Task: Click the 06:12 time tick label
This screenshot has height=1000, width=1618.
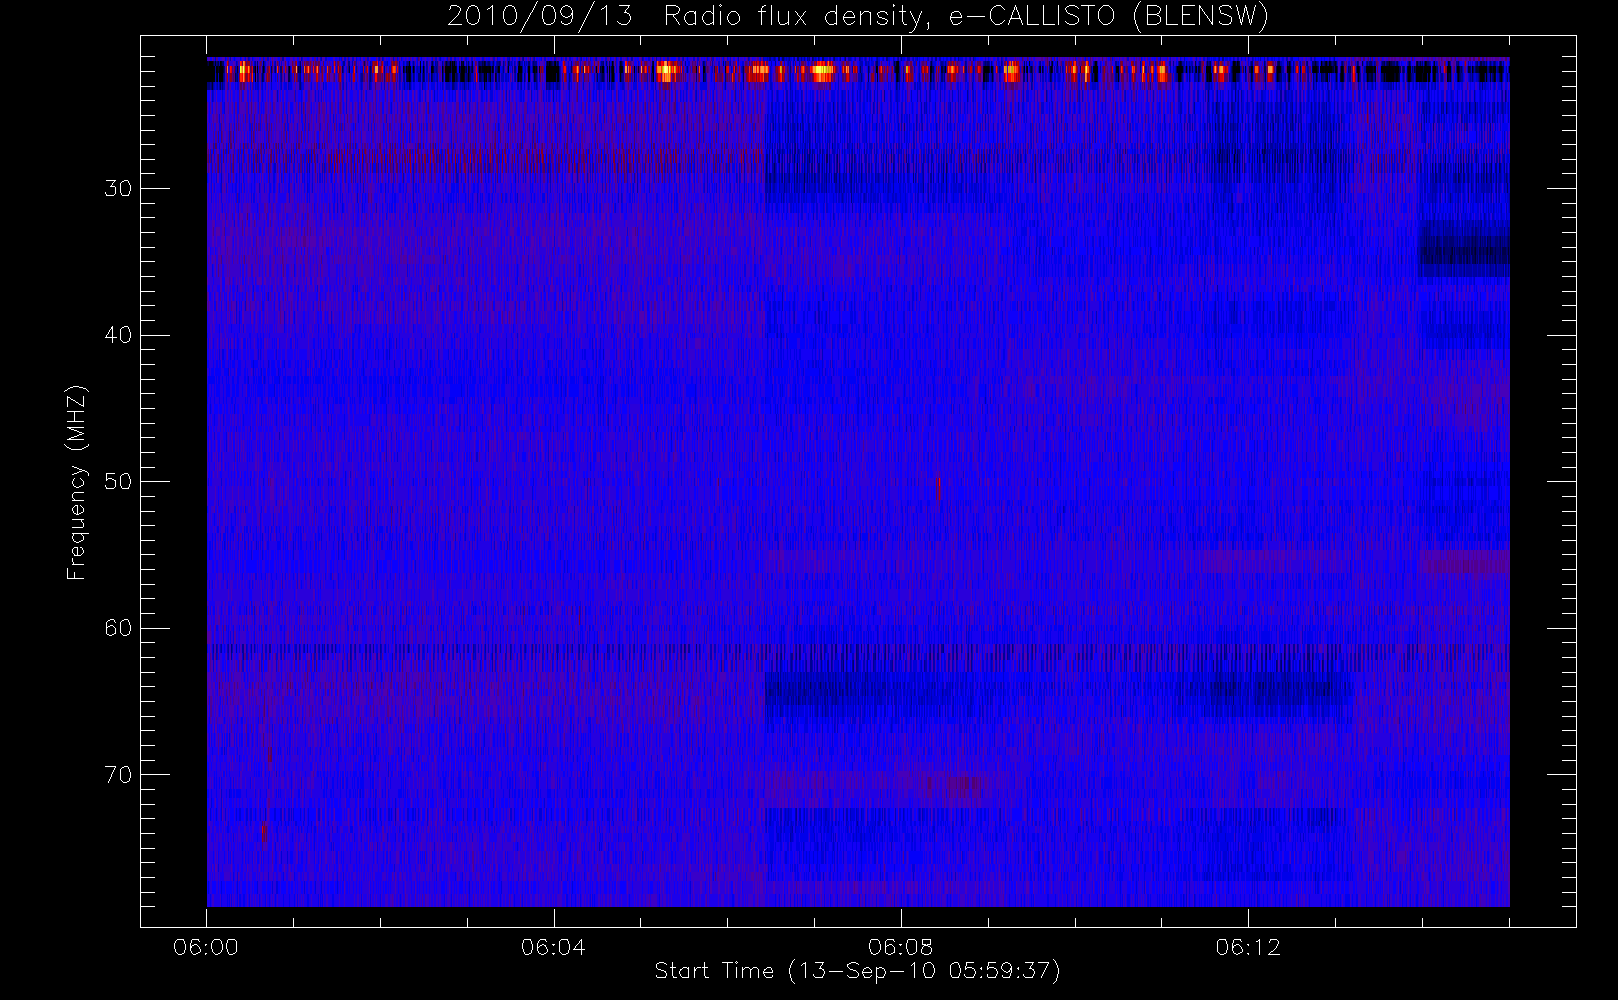Action: point(1248,947)
